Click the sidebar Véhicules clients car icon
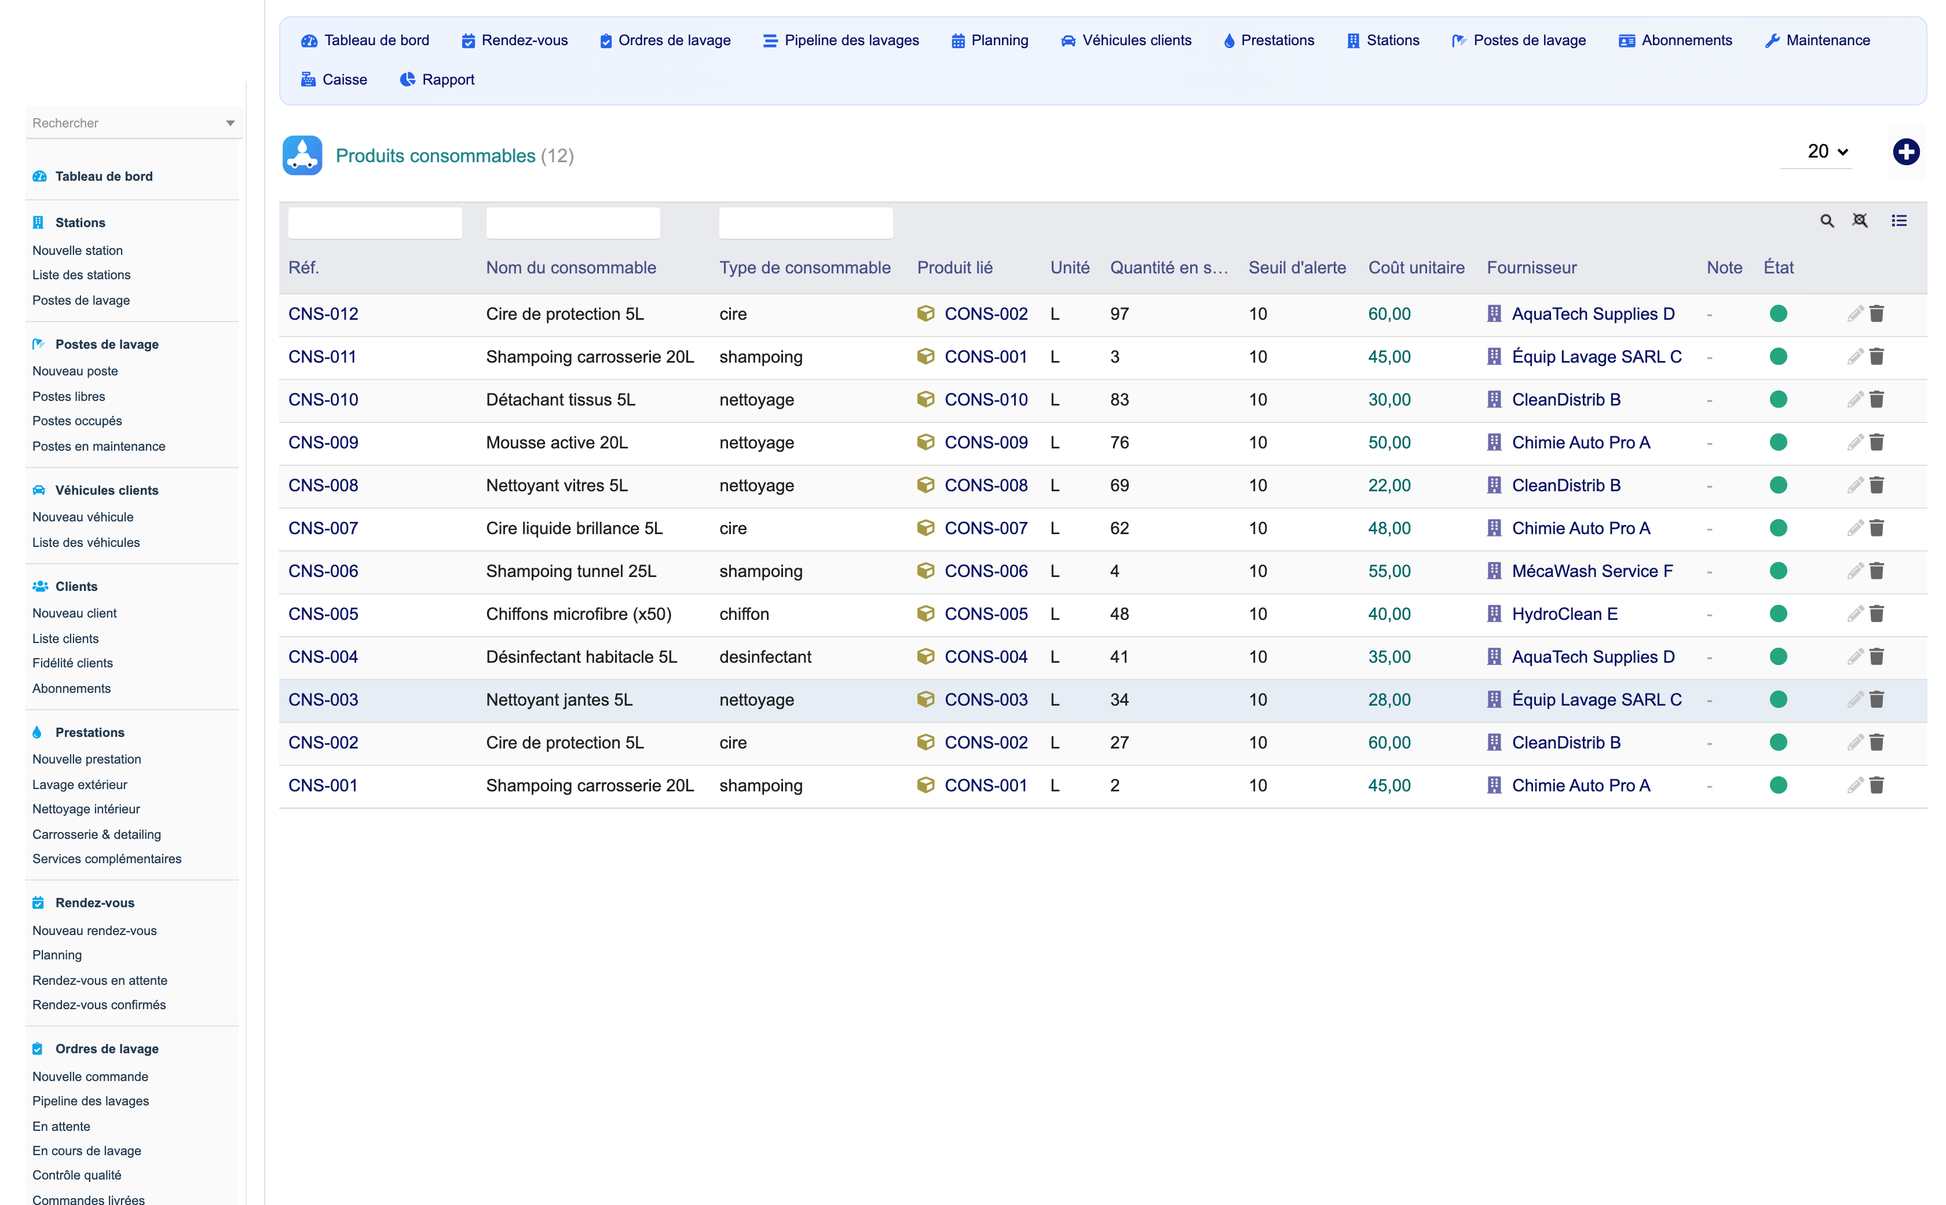Viewport: 1946px width, 1205px height. [x=39, y=490]
